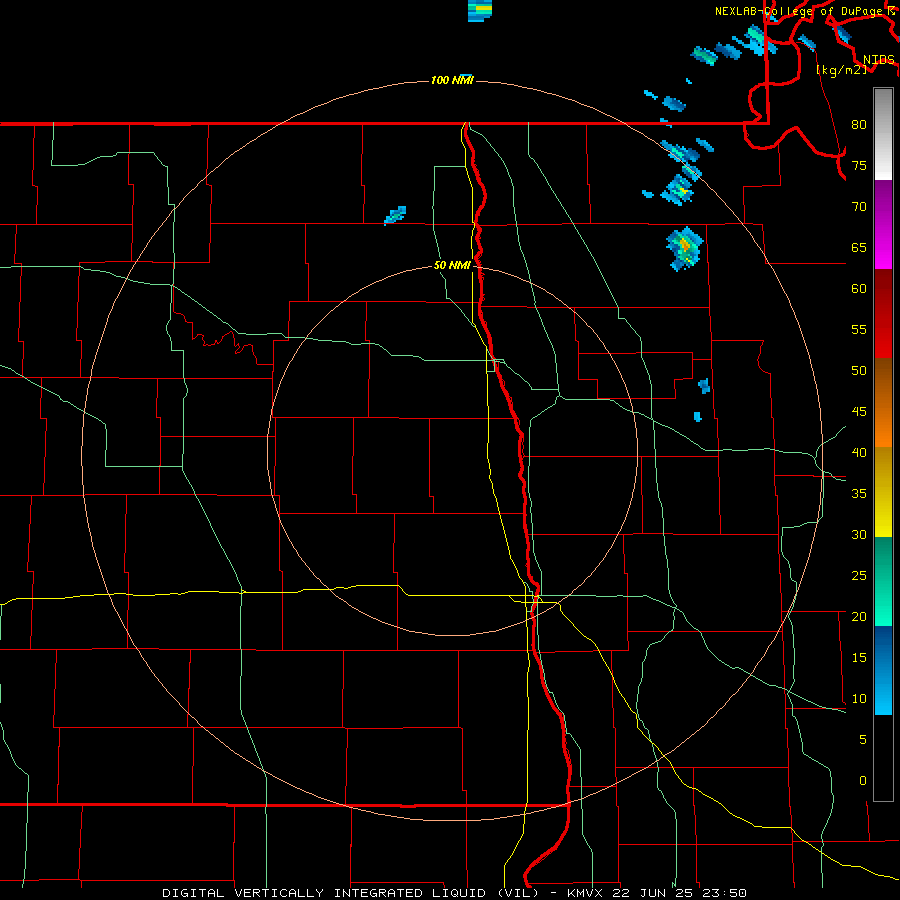Click the 65 value on the scale

(x=859, y=248)
